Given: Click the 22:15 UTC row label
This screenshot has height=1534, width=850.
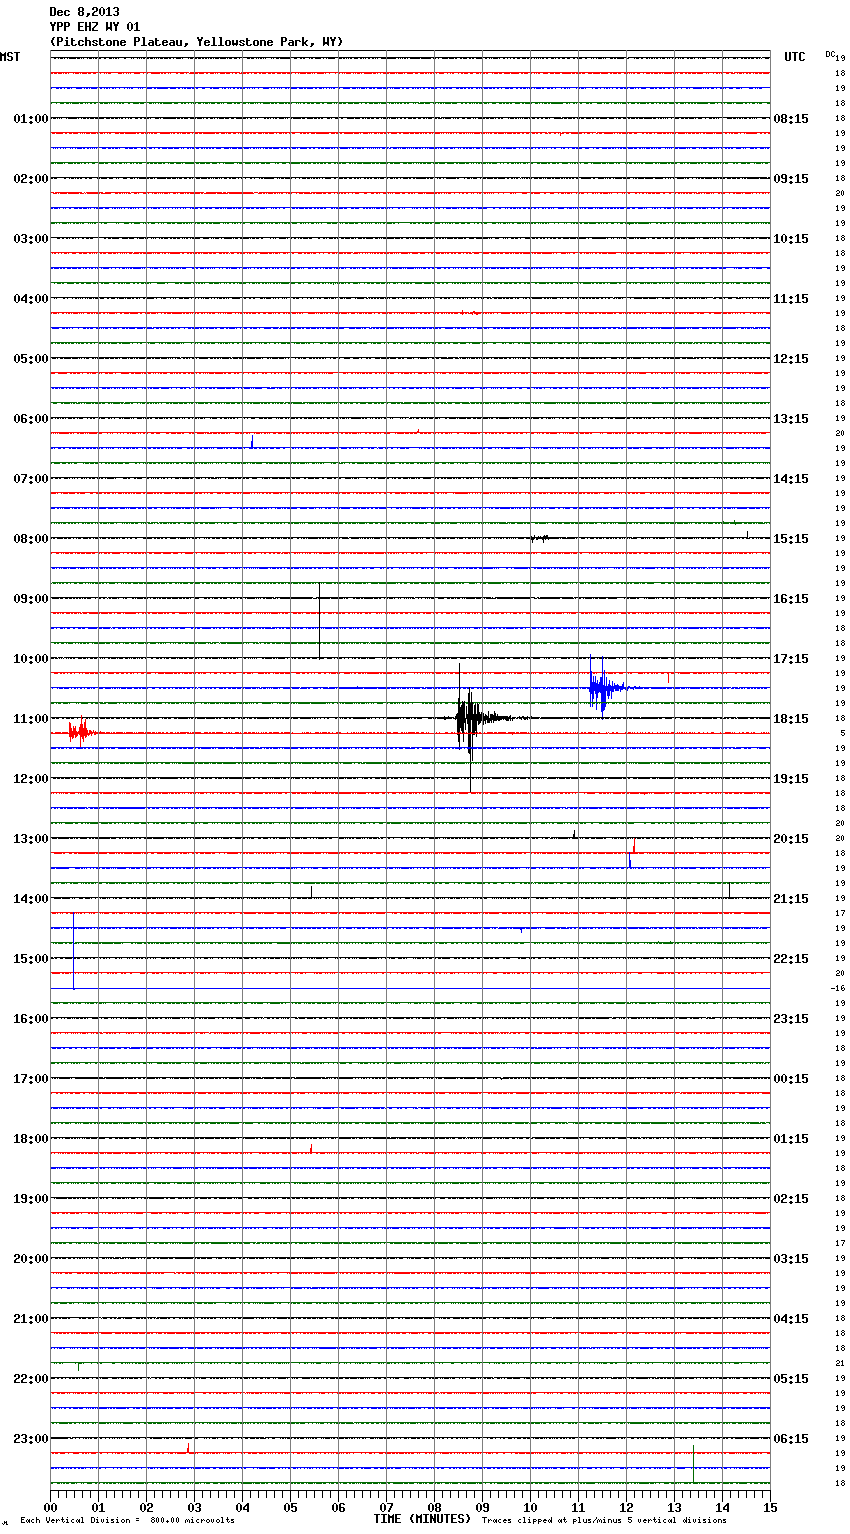Looking at the screenshot, I should pyautogui.click(x=791, y=959).
